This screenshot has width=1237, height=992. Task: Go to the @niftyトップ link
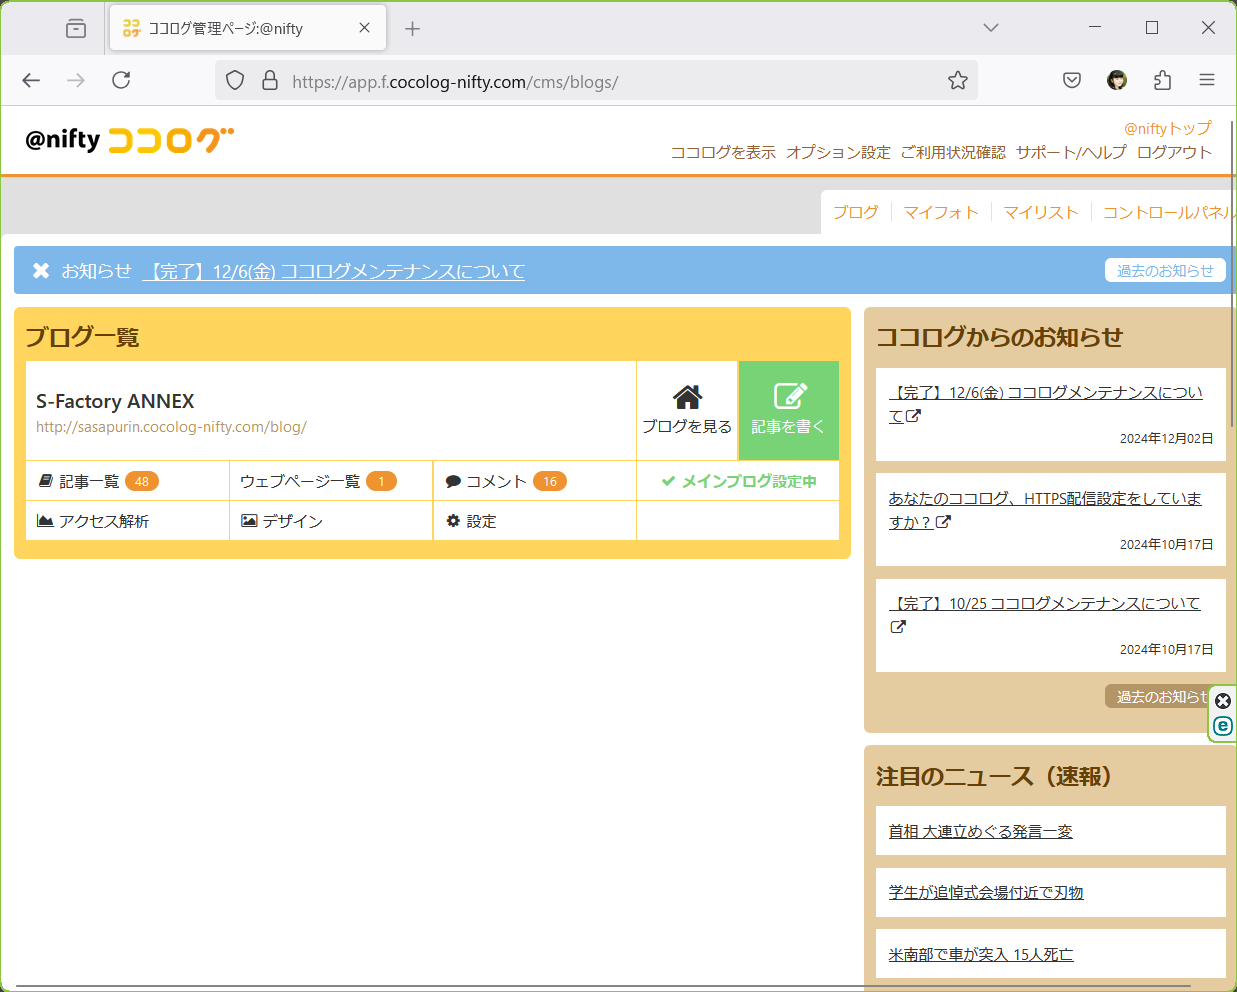pyautogui.click(x=1168, y=128)
